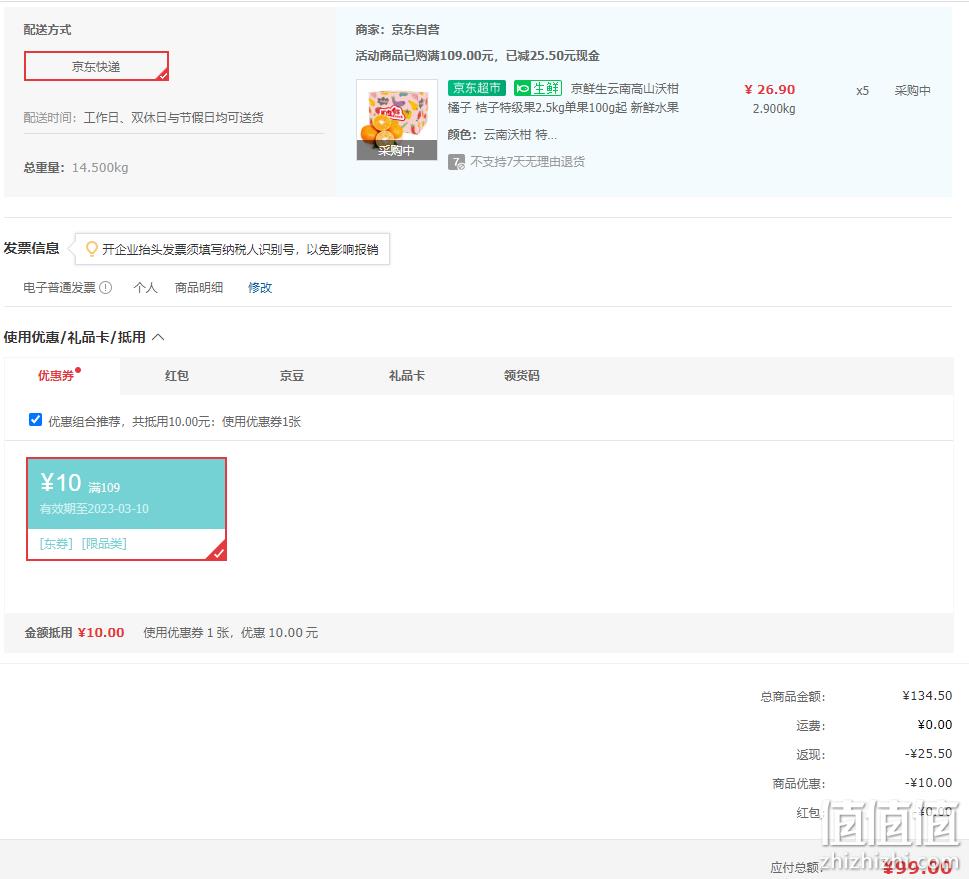
Task: Collapse the 使用优惠/礼品卡/抵用 section
Action: point(158,337)
